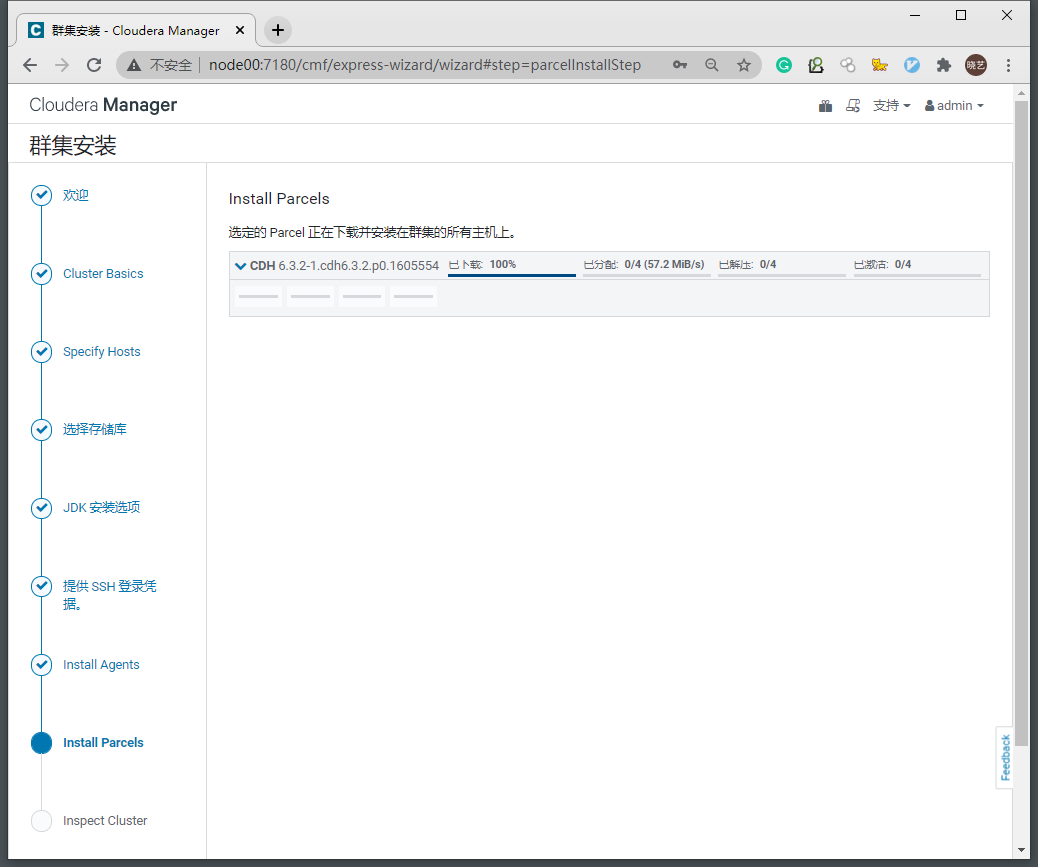Click the not-secure warning triangle icon

click(x=134, y=65)
